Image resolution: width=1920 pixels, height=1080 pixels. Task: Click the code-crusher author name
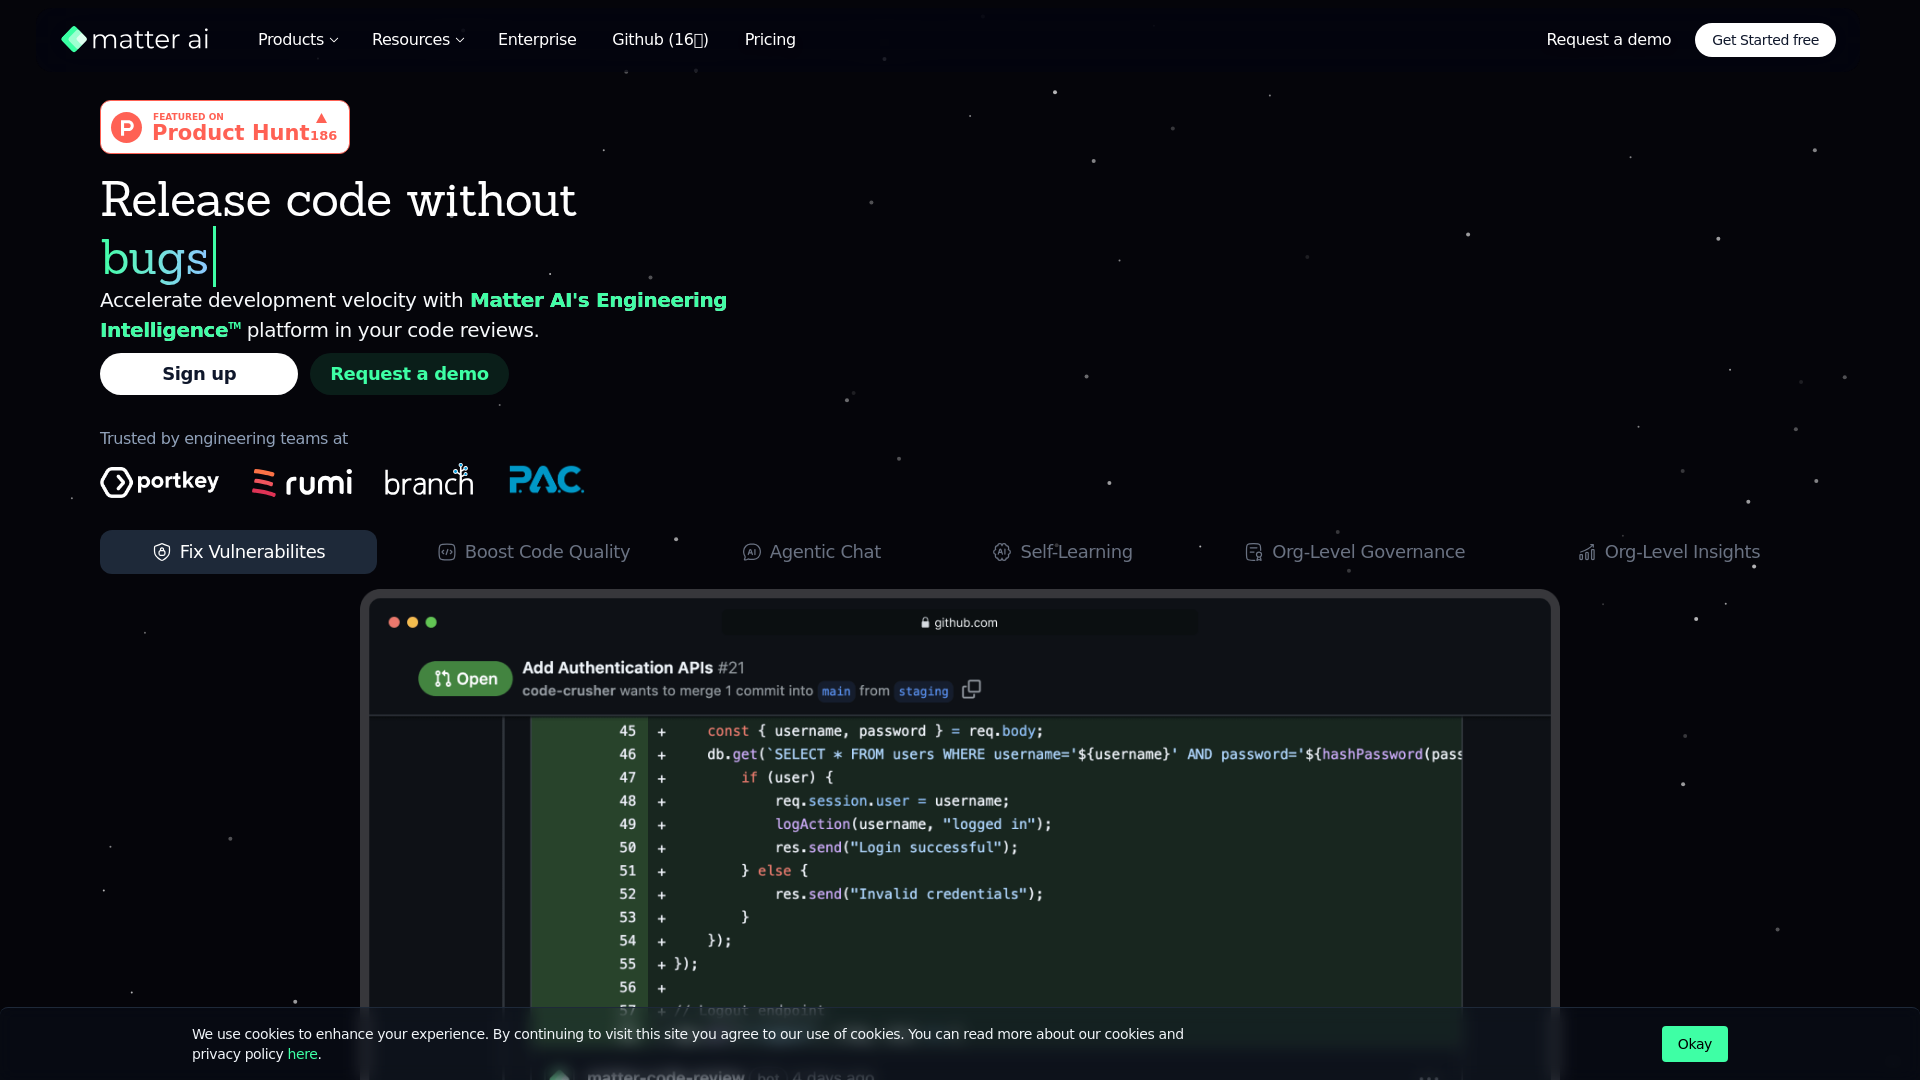coord(568,691)
